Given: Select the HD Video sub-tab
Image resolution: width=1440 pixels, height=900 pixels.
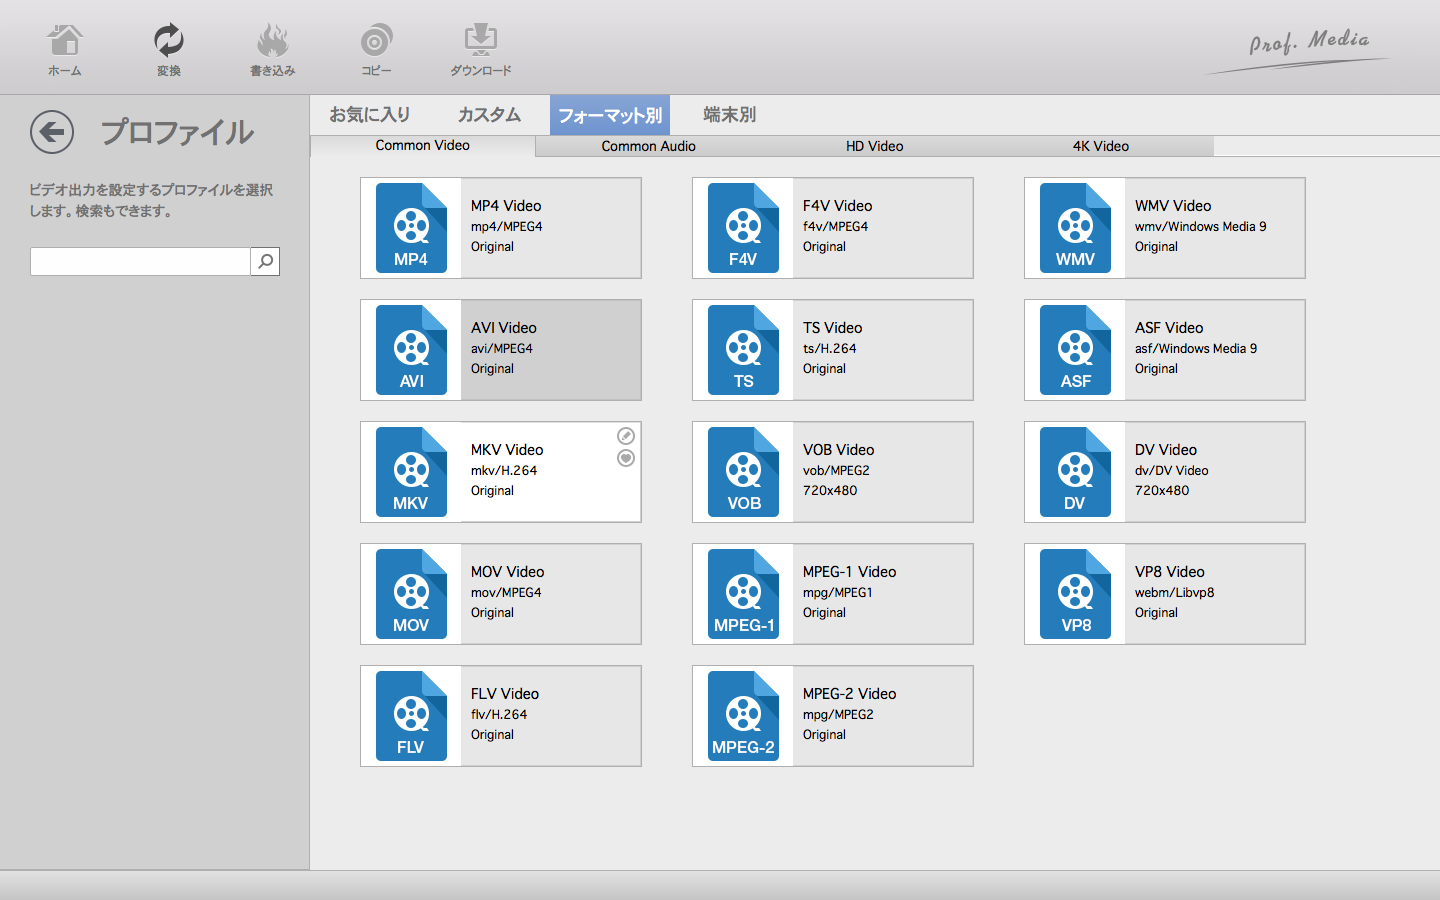Looking at the screenshot, I should tap(874, 146).
